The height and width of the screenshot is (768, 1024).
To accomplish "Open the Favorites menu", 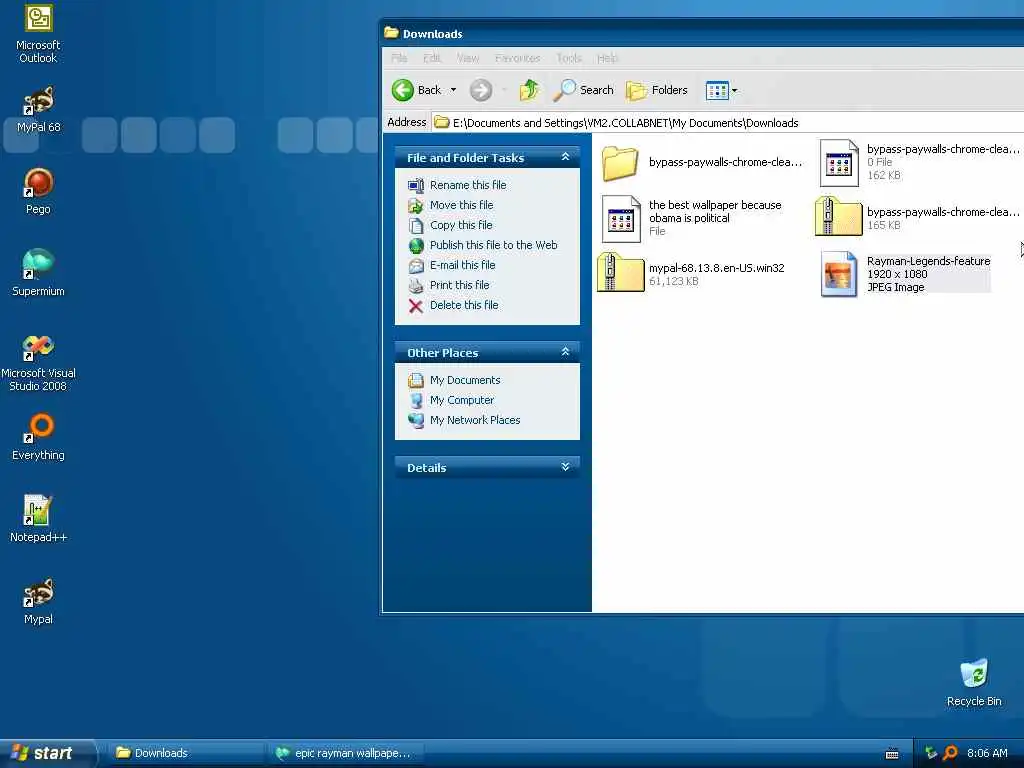I will tap(517, 58).
